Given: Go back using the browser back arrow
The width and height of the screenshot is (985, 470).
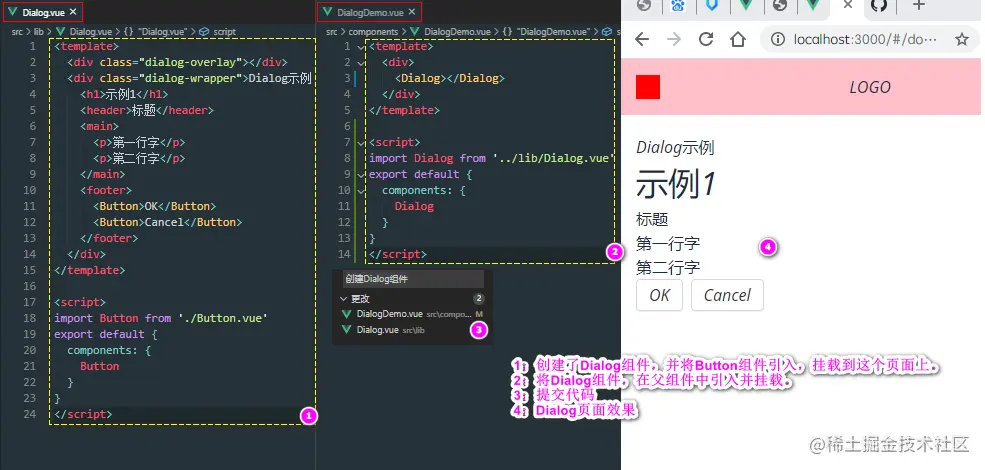Looking at the screenshot, I should tap(641, 40).
